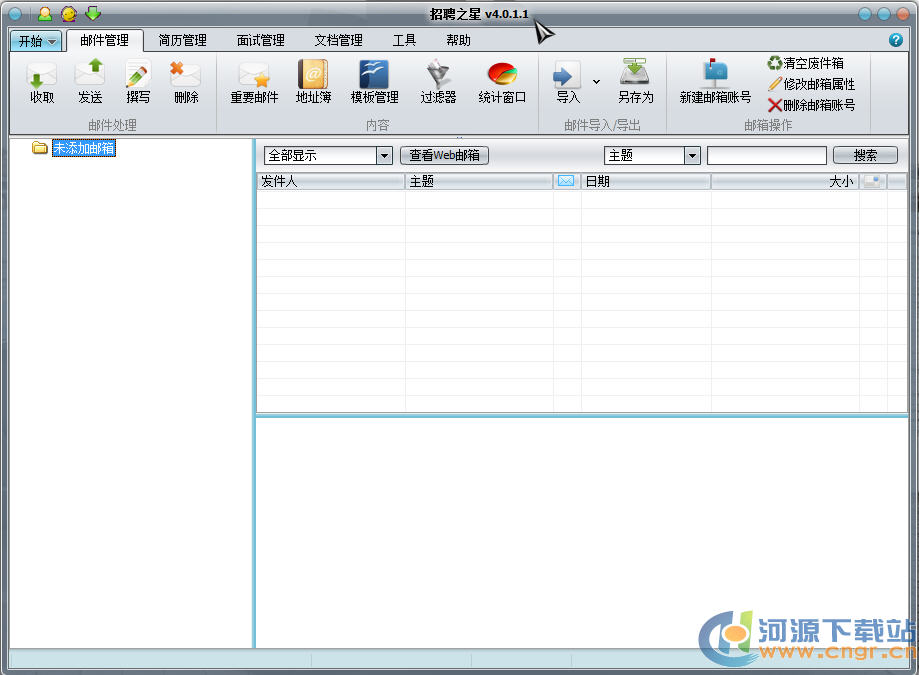The width and height of the screenshot is (919, 675).
Task: Click 另存为 save as icon
Action: [635, 77]
